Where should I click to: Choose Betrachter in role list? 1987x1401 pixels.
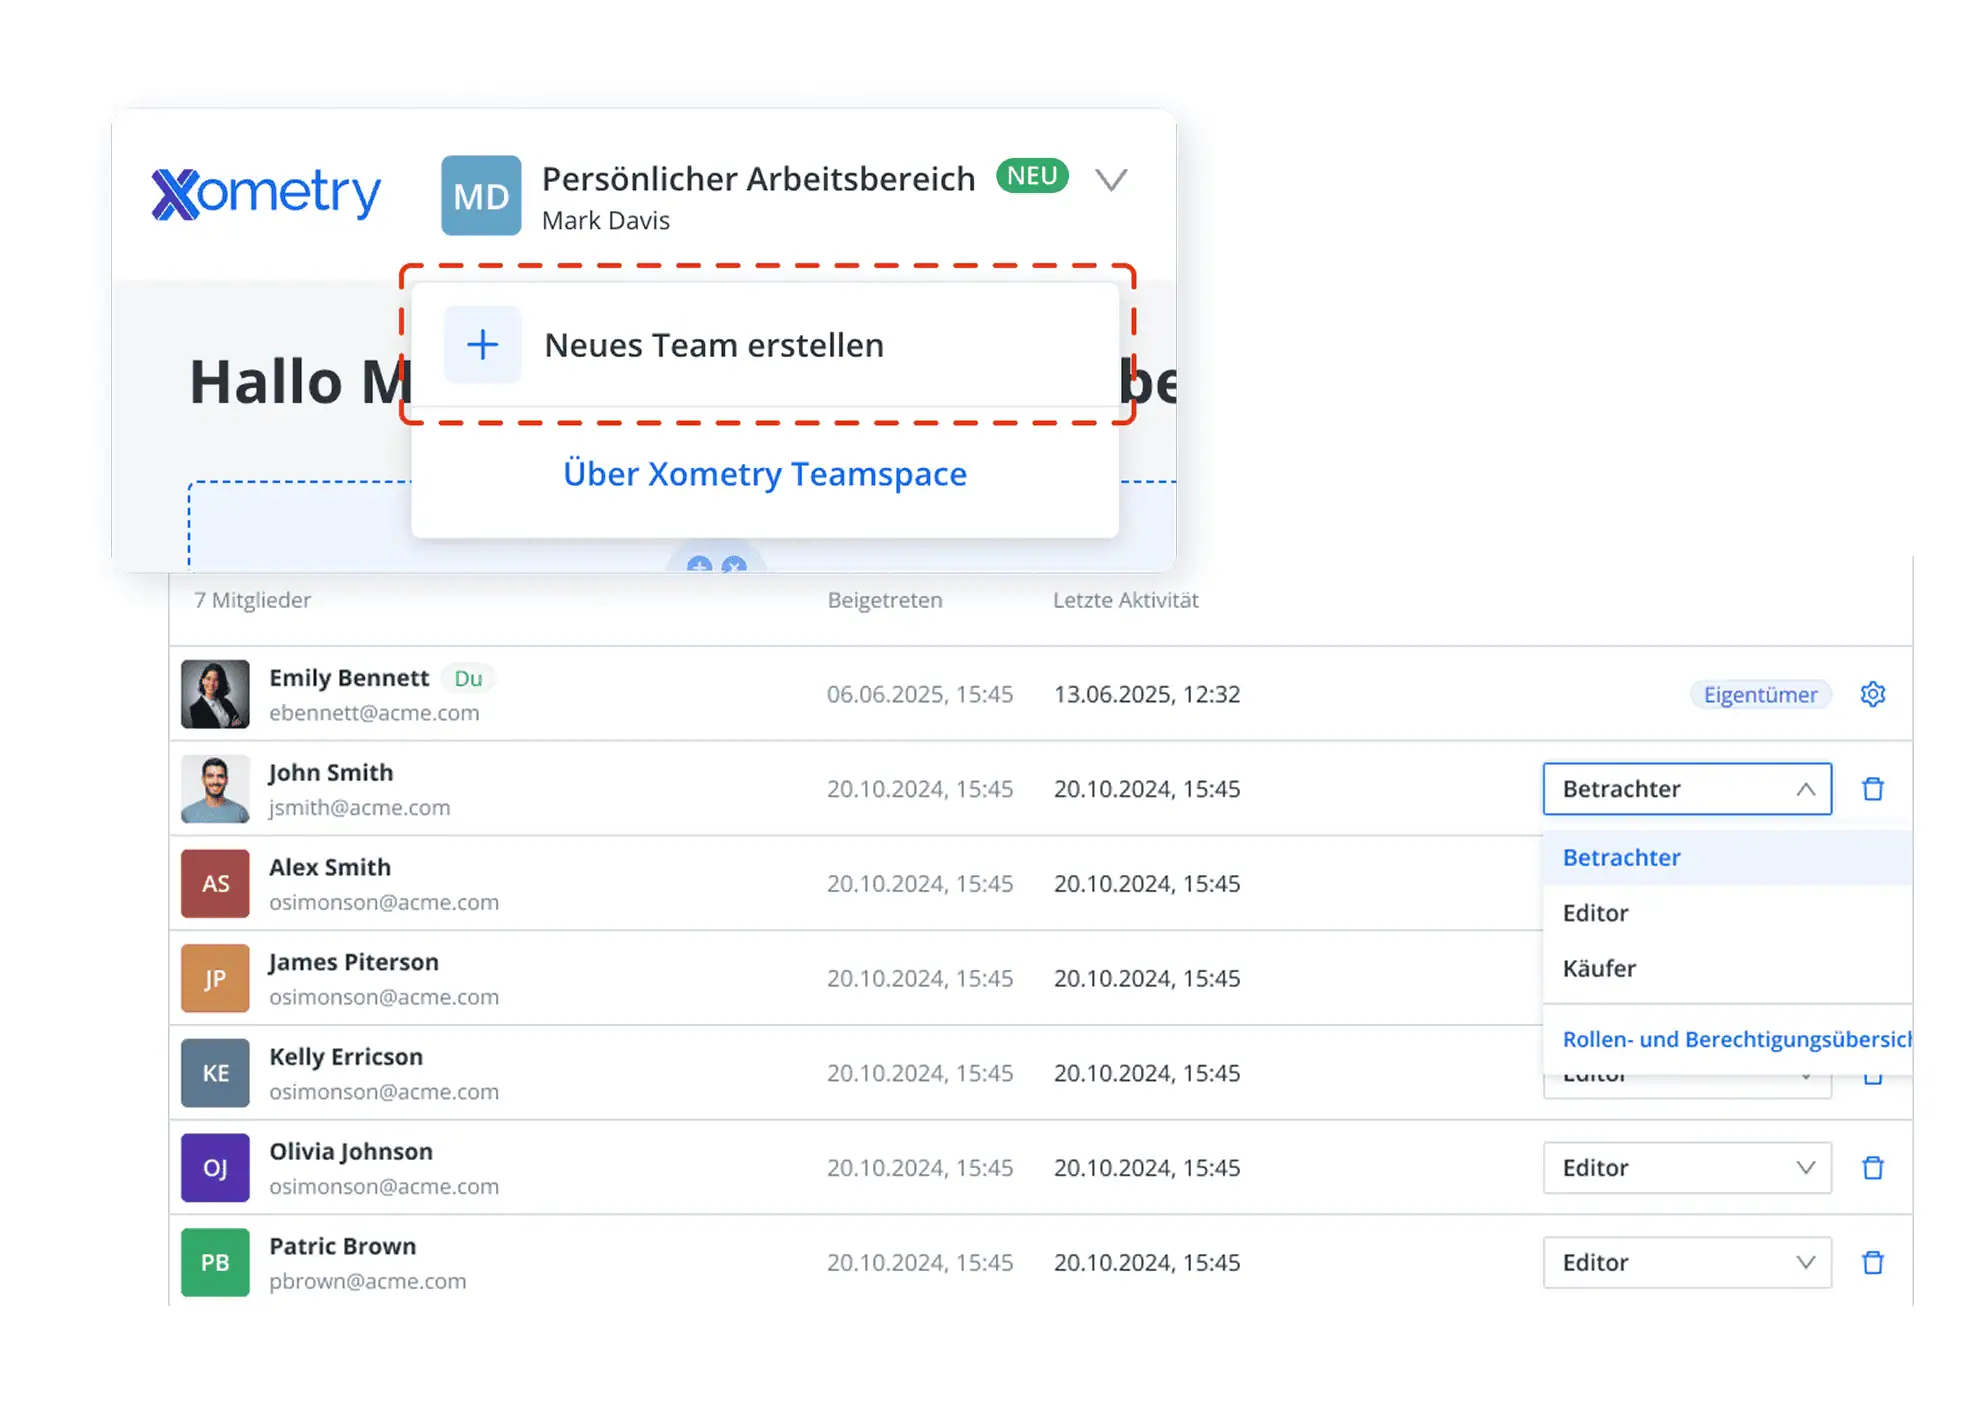point(1727,858)
